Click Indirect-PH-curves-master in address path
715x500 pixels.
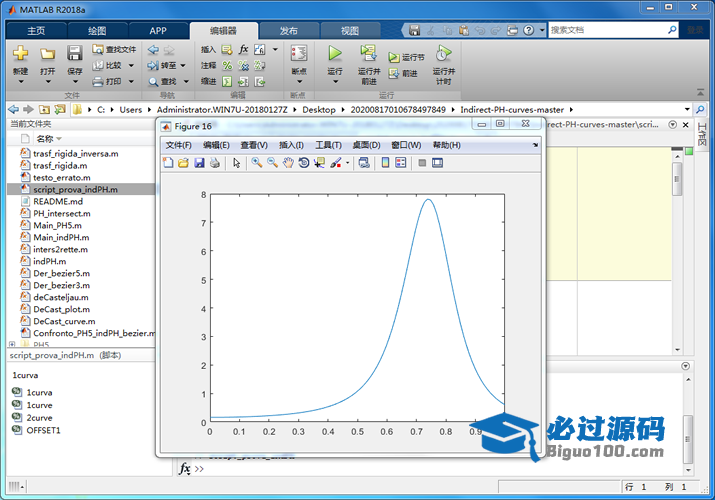512,110
